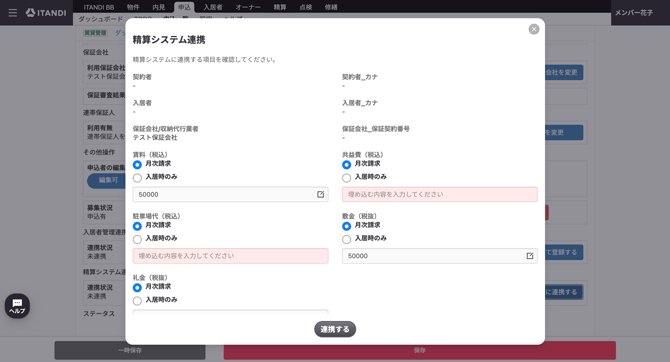Click the 賃料 input showing 50000
670x362 pixels.
click(x=230, y=194)
